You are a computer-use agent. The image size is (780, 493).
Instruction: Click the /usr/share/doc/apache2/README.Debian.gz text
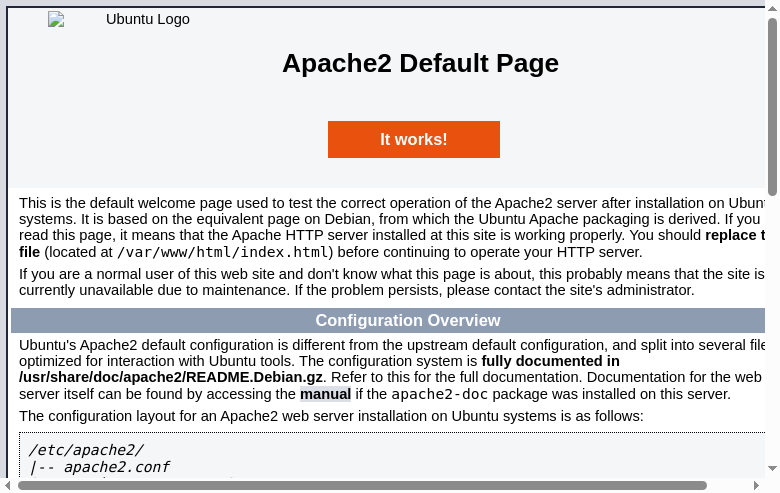(171, 377)
